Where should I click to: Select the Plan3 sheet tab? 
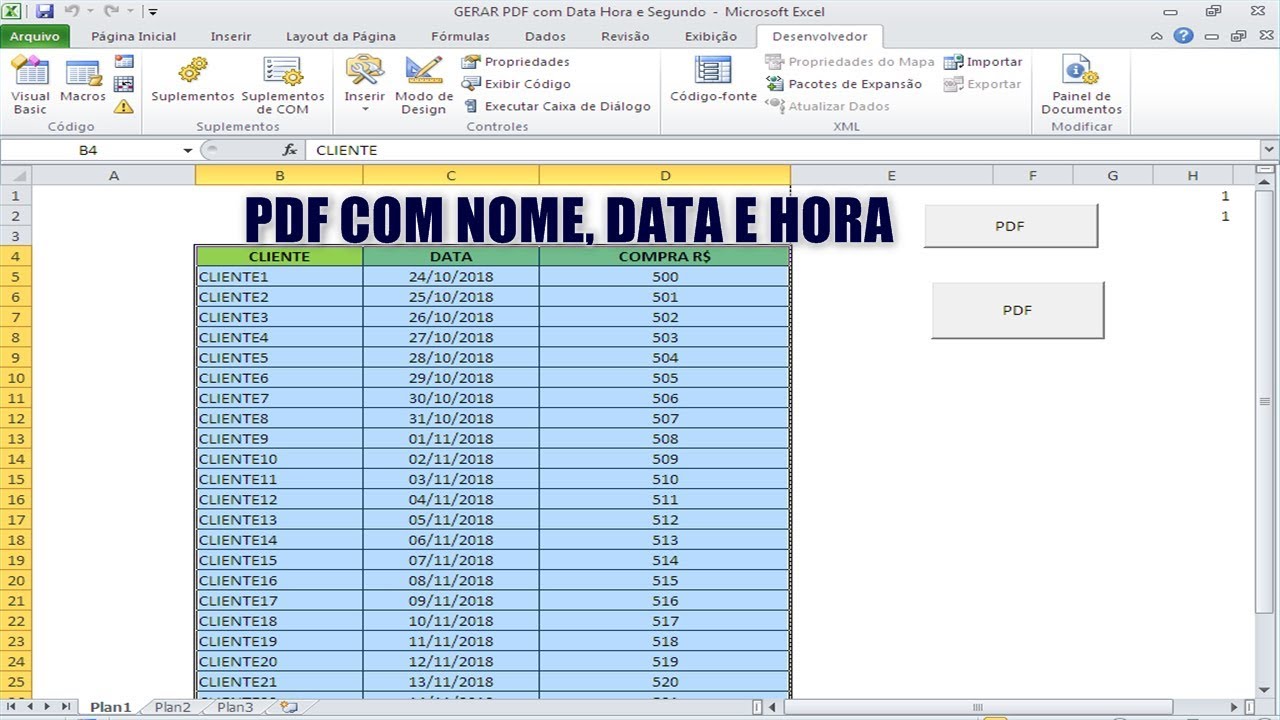(235, 707)
